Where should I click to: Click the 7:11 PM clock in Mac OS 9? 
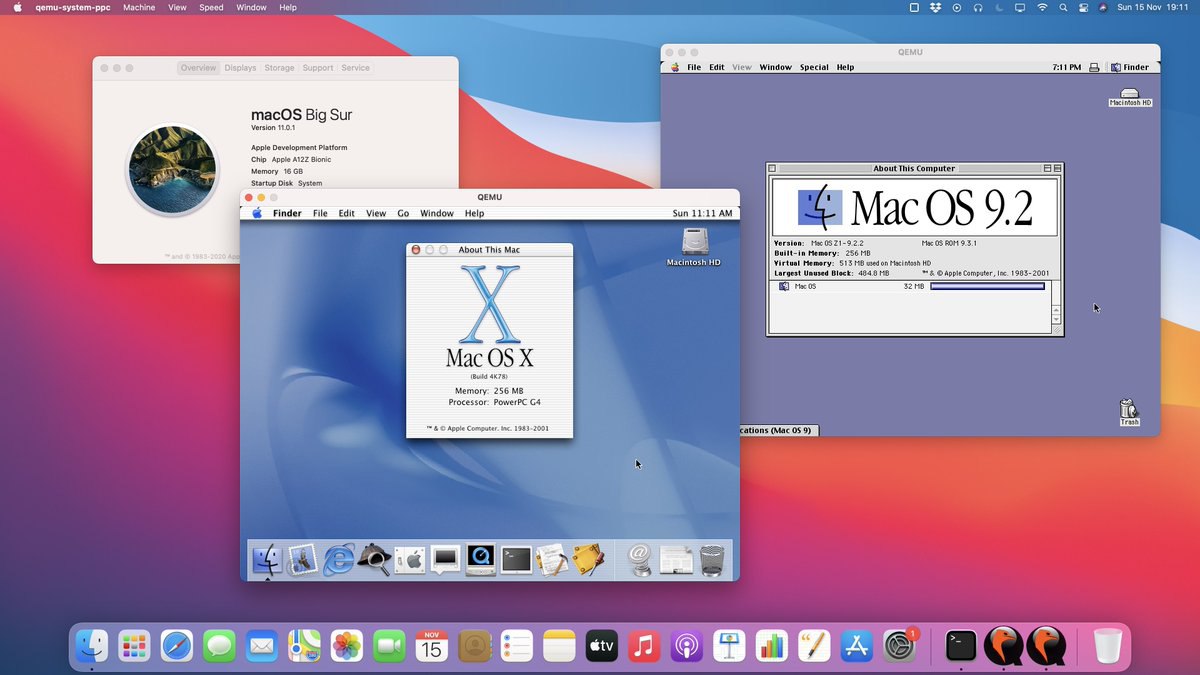1066,67
